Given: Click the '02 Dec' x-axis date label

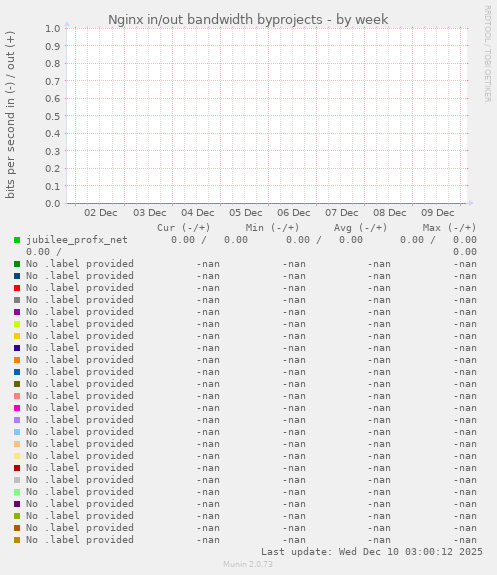Looking at the screenshot, I should (x=101, y=213).
